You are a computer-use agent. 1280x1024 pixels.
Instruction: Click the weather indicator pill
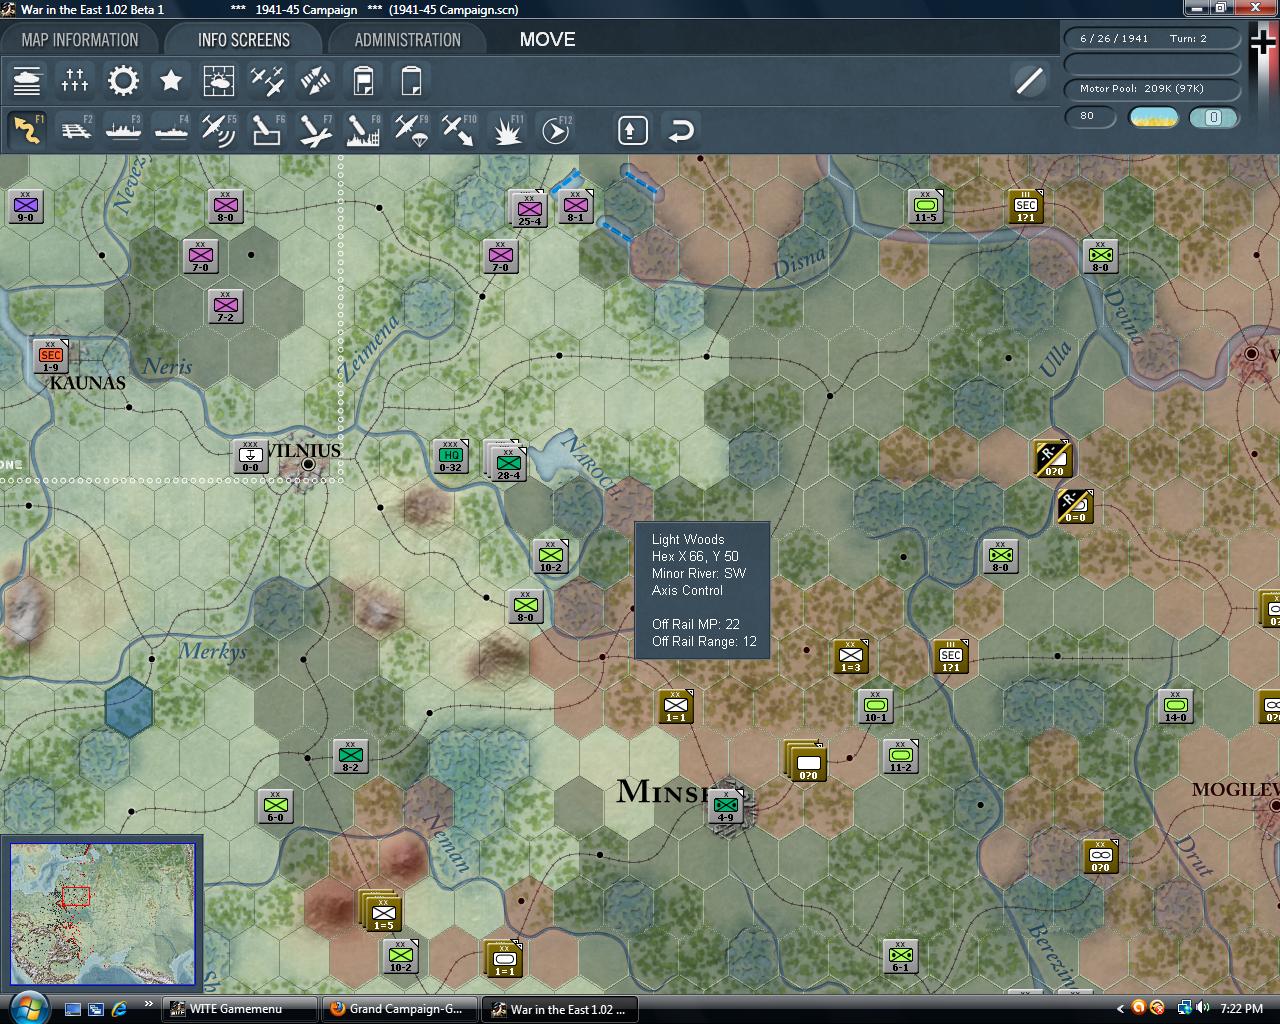click(x=1154, y=117)
